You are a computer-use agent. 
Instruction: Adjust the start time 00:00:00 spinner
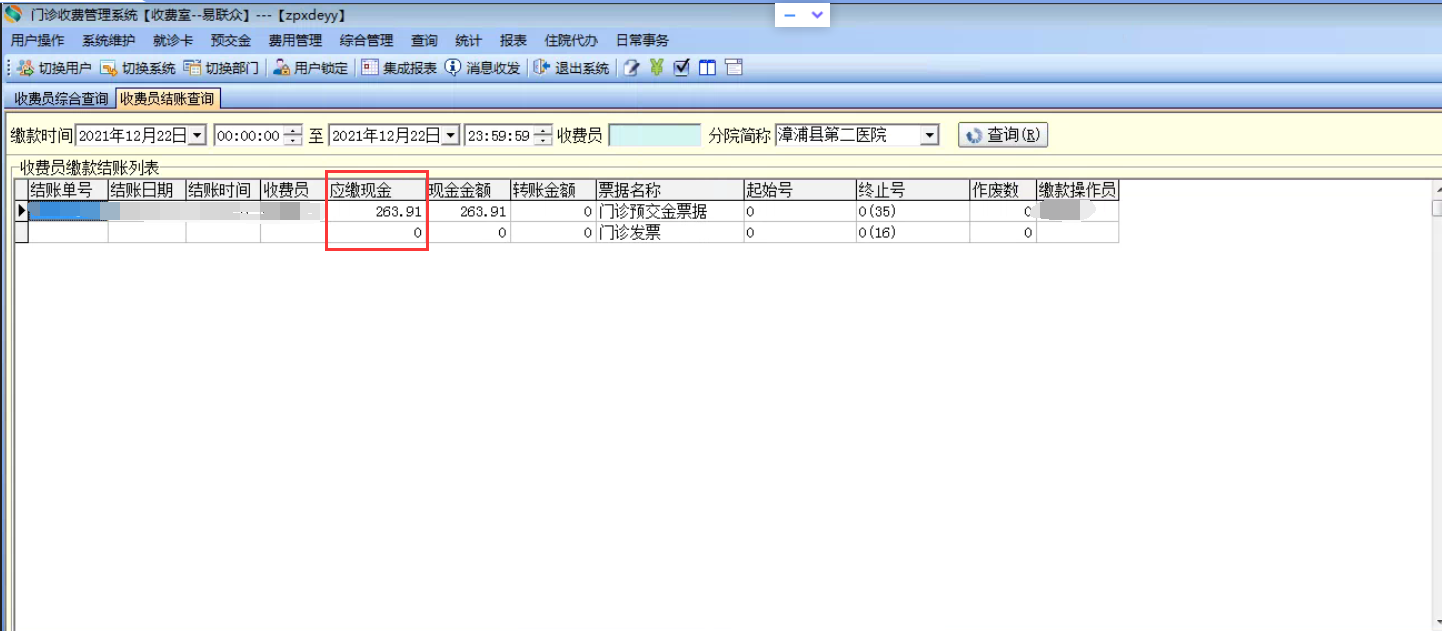(292, 135)
